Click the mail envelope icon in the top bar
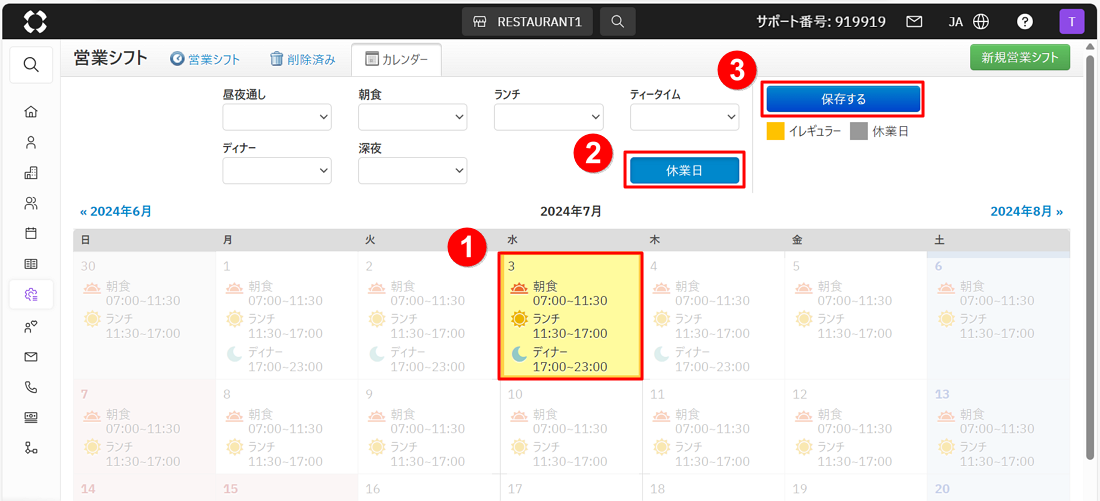1100x501 pixels. tap(914, 21)
